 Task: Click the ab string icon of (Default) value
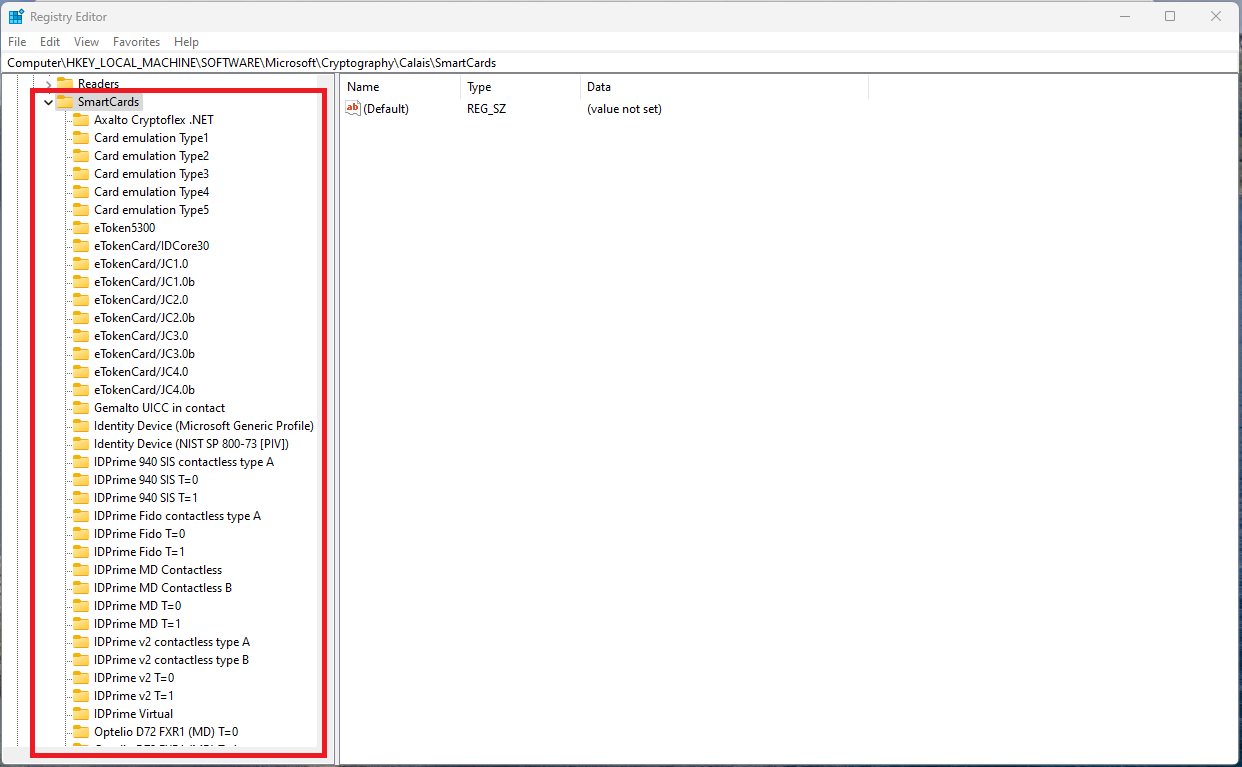pyautogui.click(x=353, y=109)
